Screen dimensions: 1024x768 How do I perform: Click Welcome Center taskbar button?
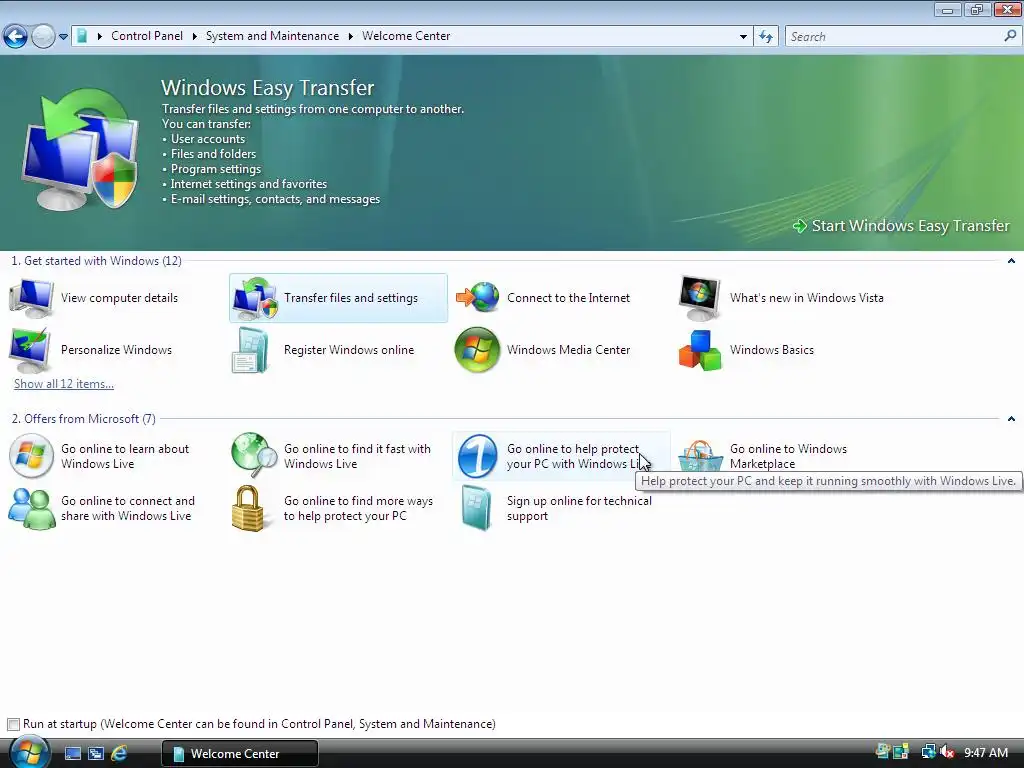(x=240, y=754)
